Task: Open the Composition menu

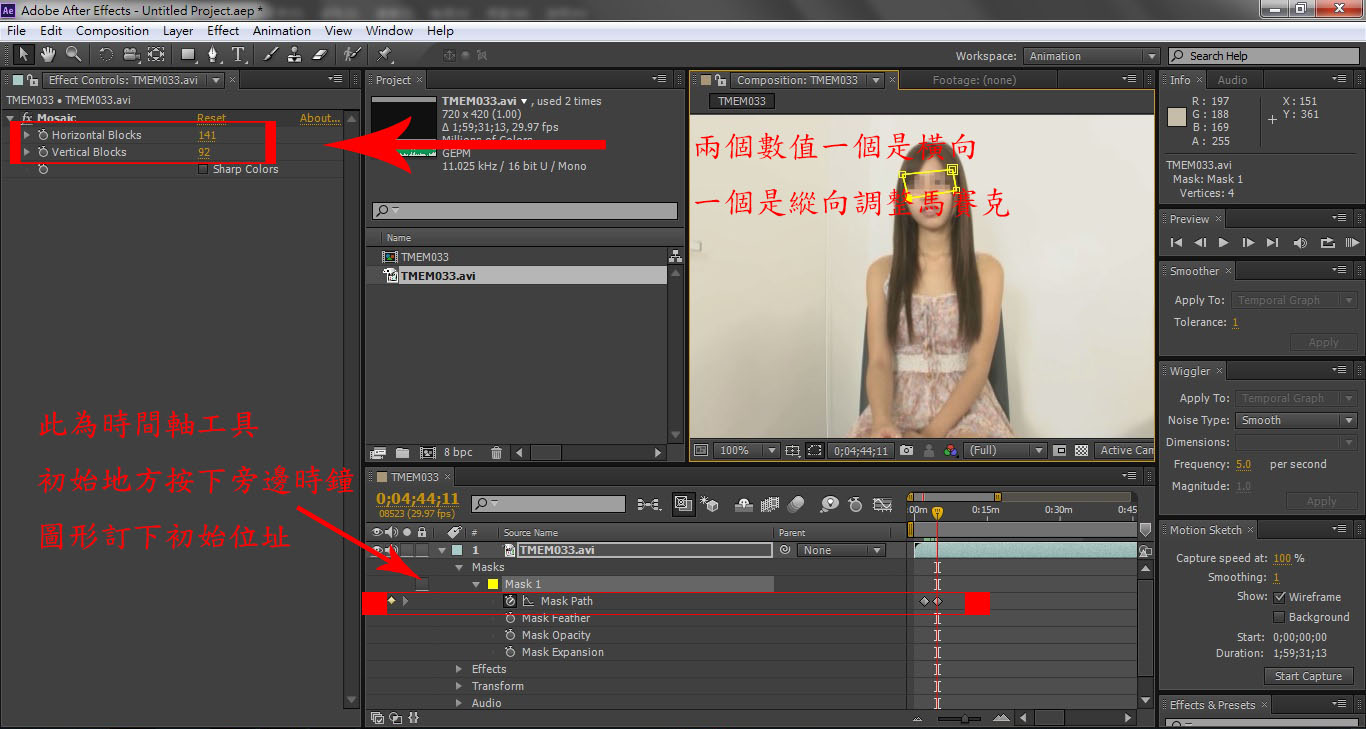Action: tap(112, 31)
